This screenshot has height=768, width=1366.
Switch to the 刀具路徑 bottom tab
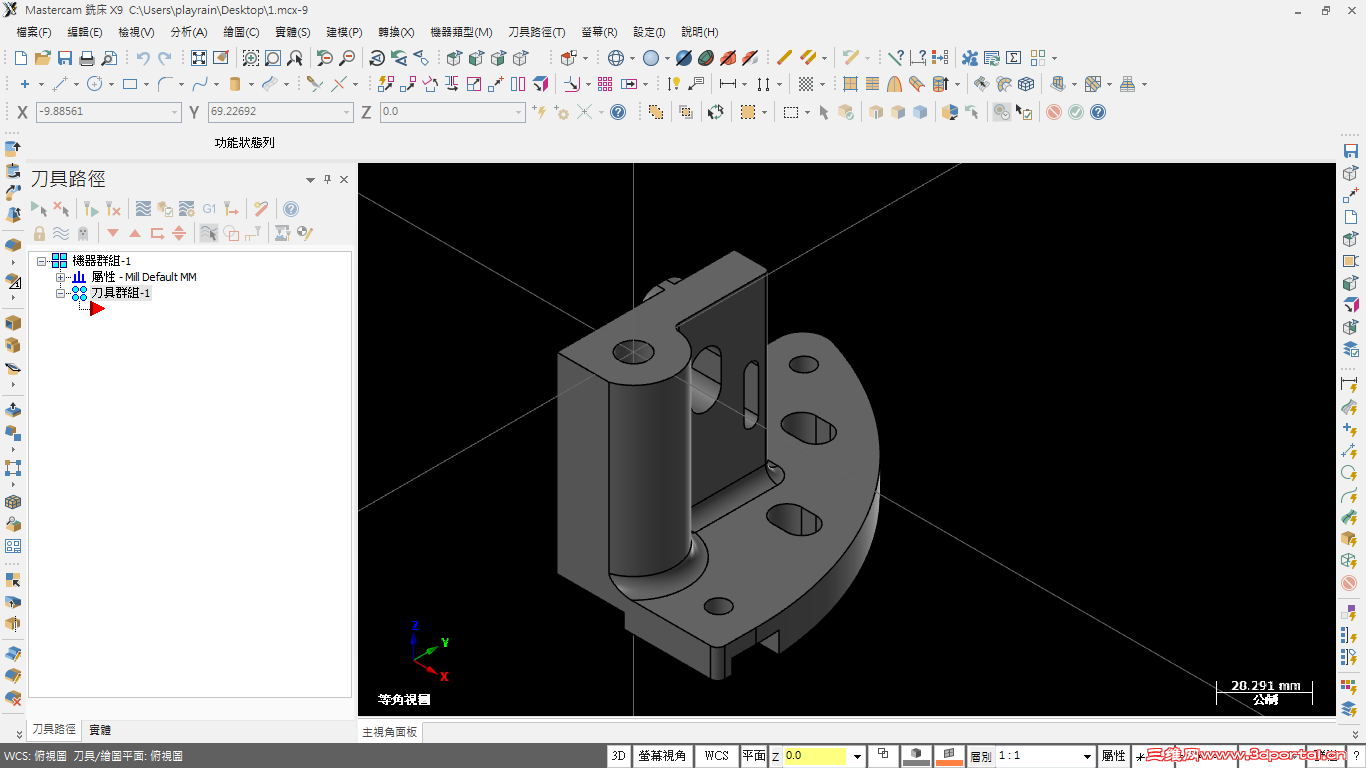53,730
